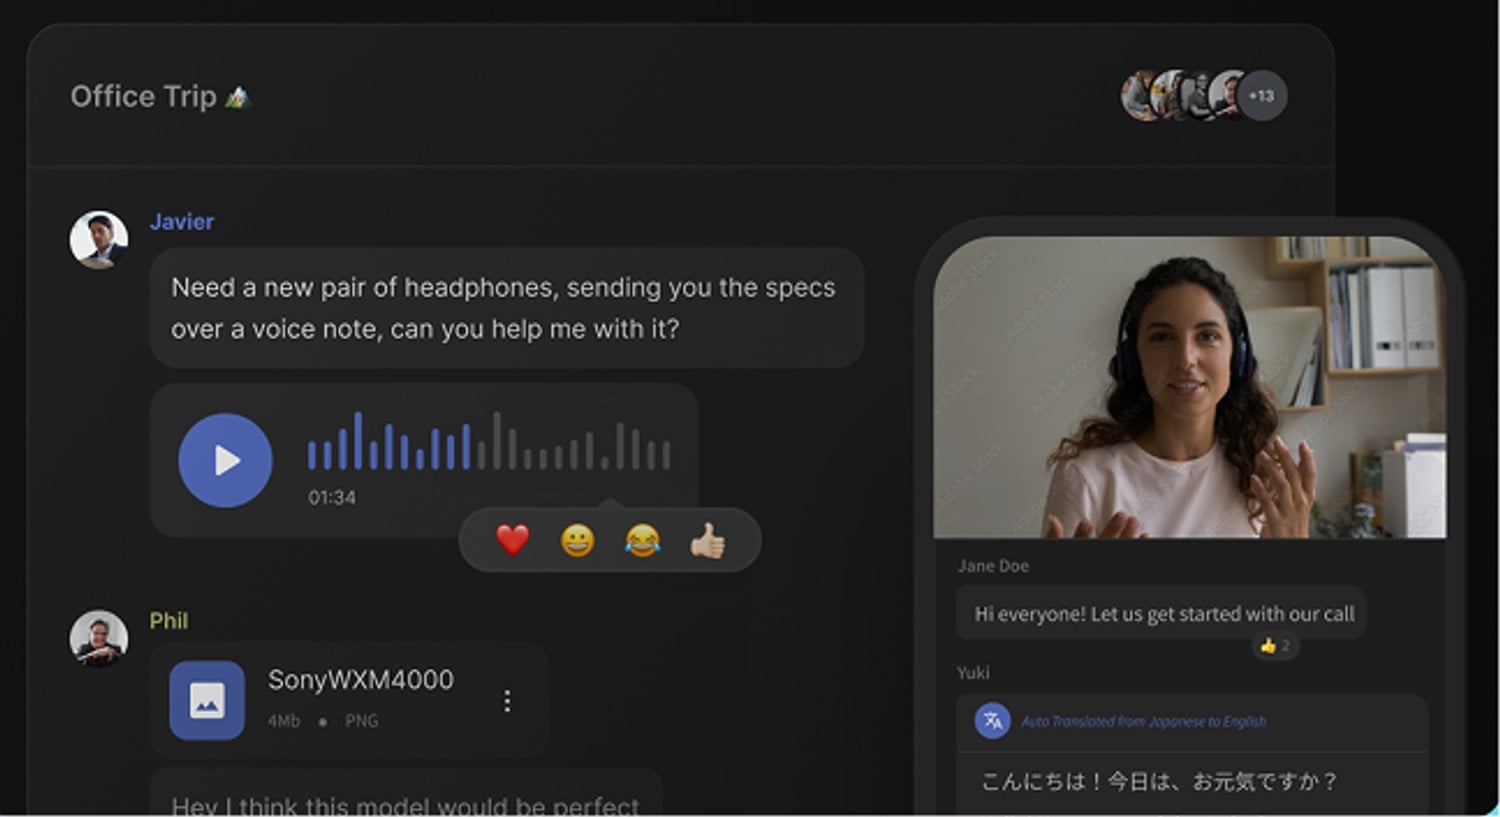React with the grinning face emoji
Viewport: 1500px width, 817px height.
(x=577, y=541)
